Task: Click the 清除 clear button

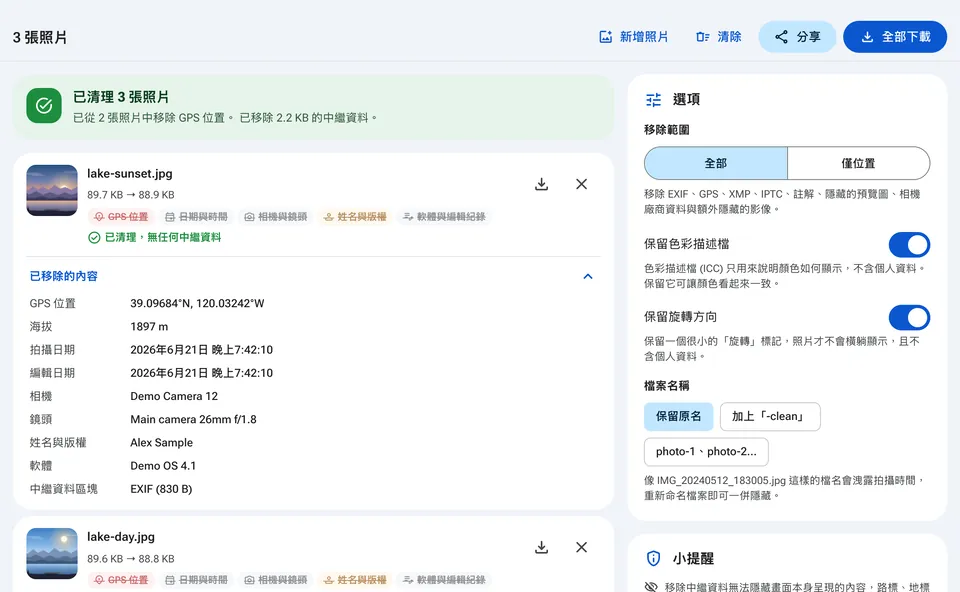Action: (719, 37)
